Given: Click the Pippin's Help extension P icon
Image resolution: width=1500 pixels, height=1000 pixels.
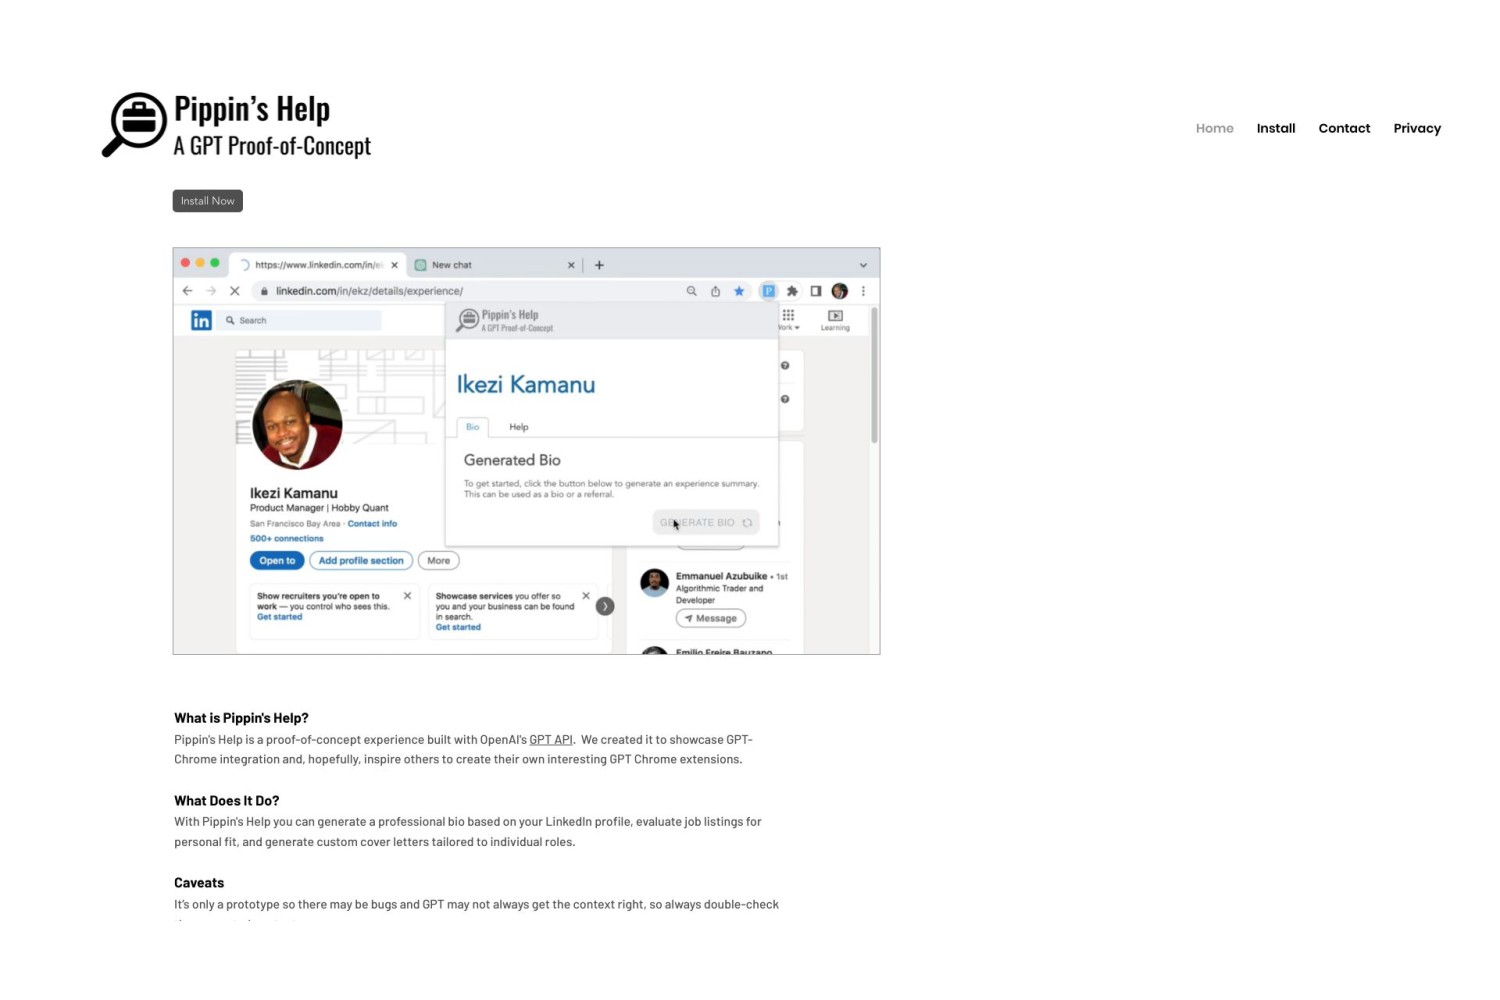Looking at the screenshot, I should tap(768, 291).
